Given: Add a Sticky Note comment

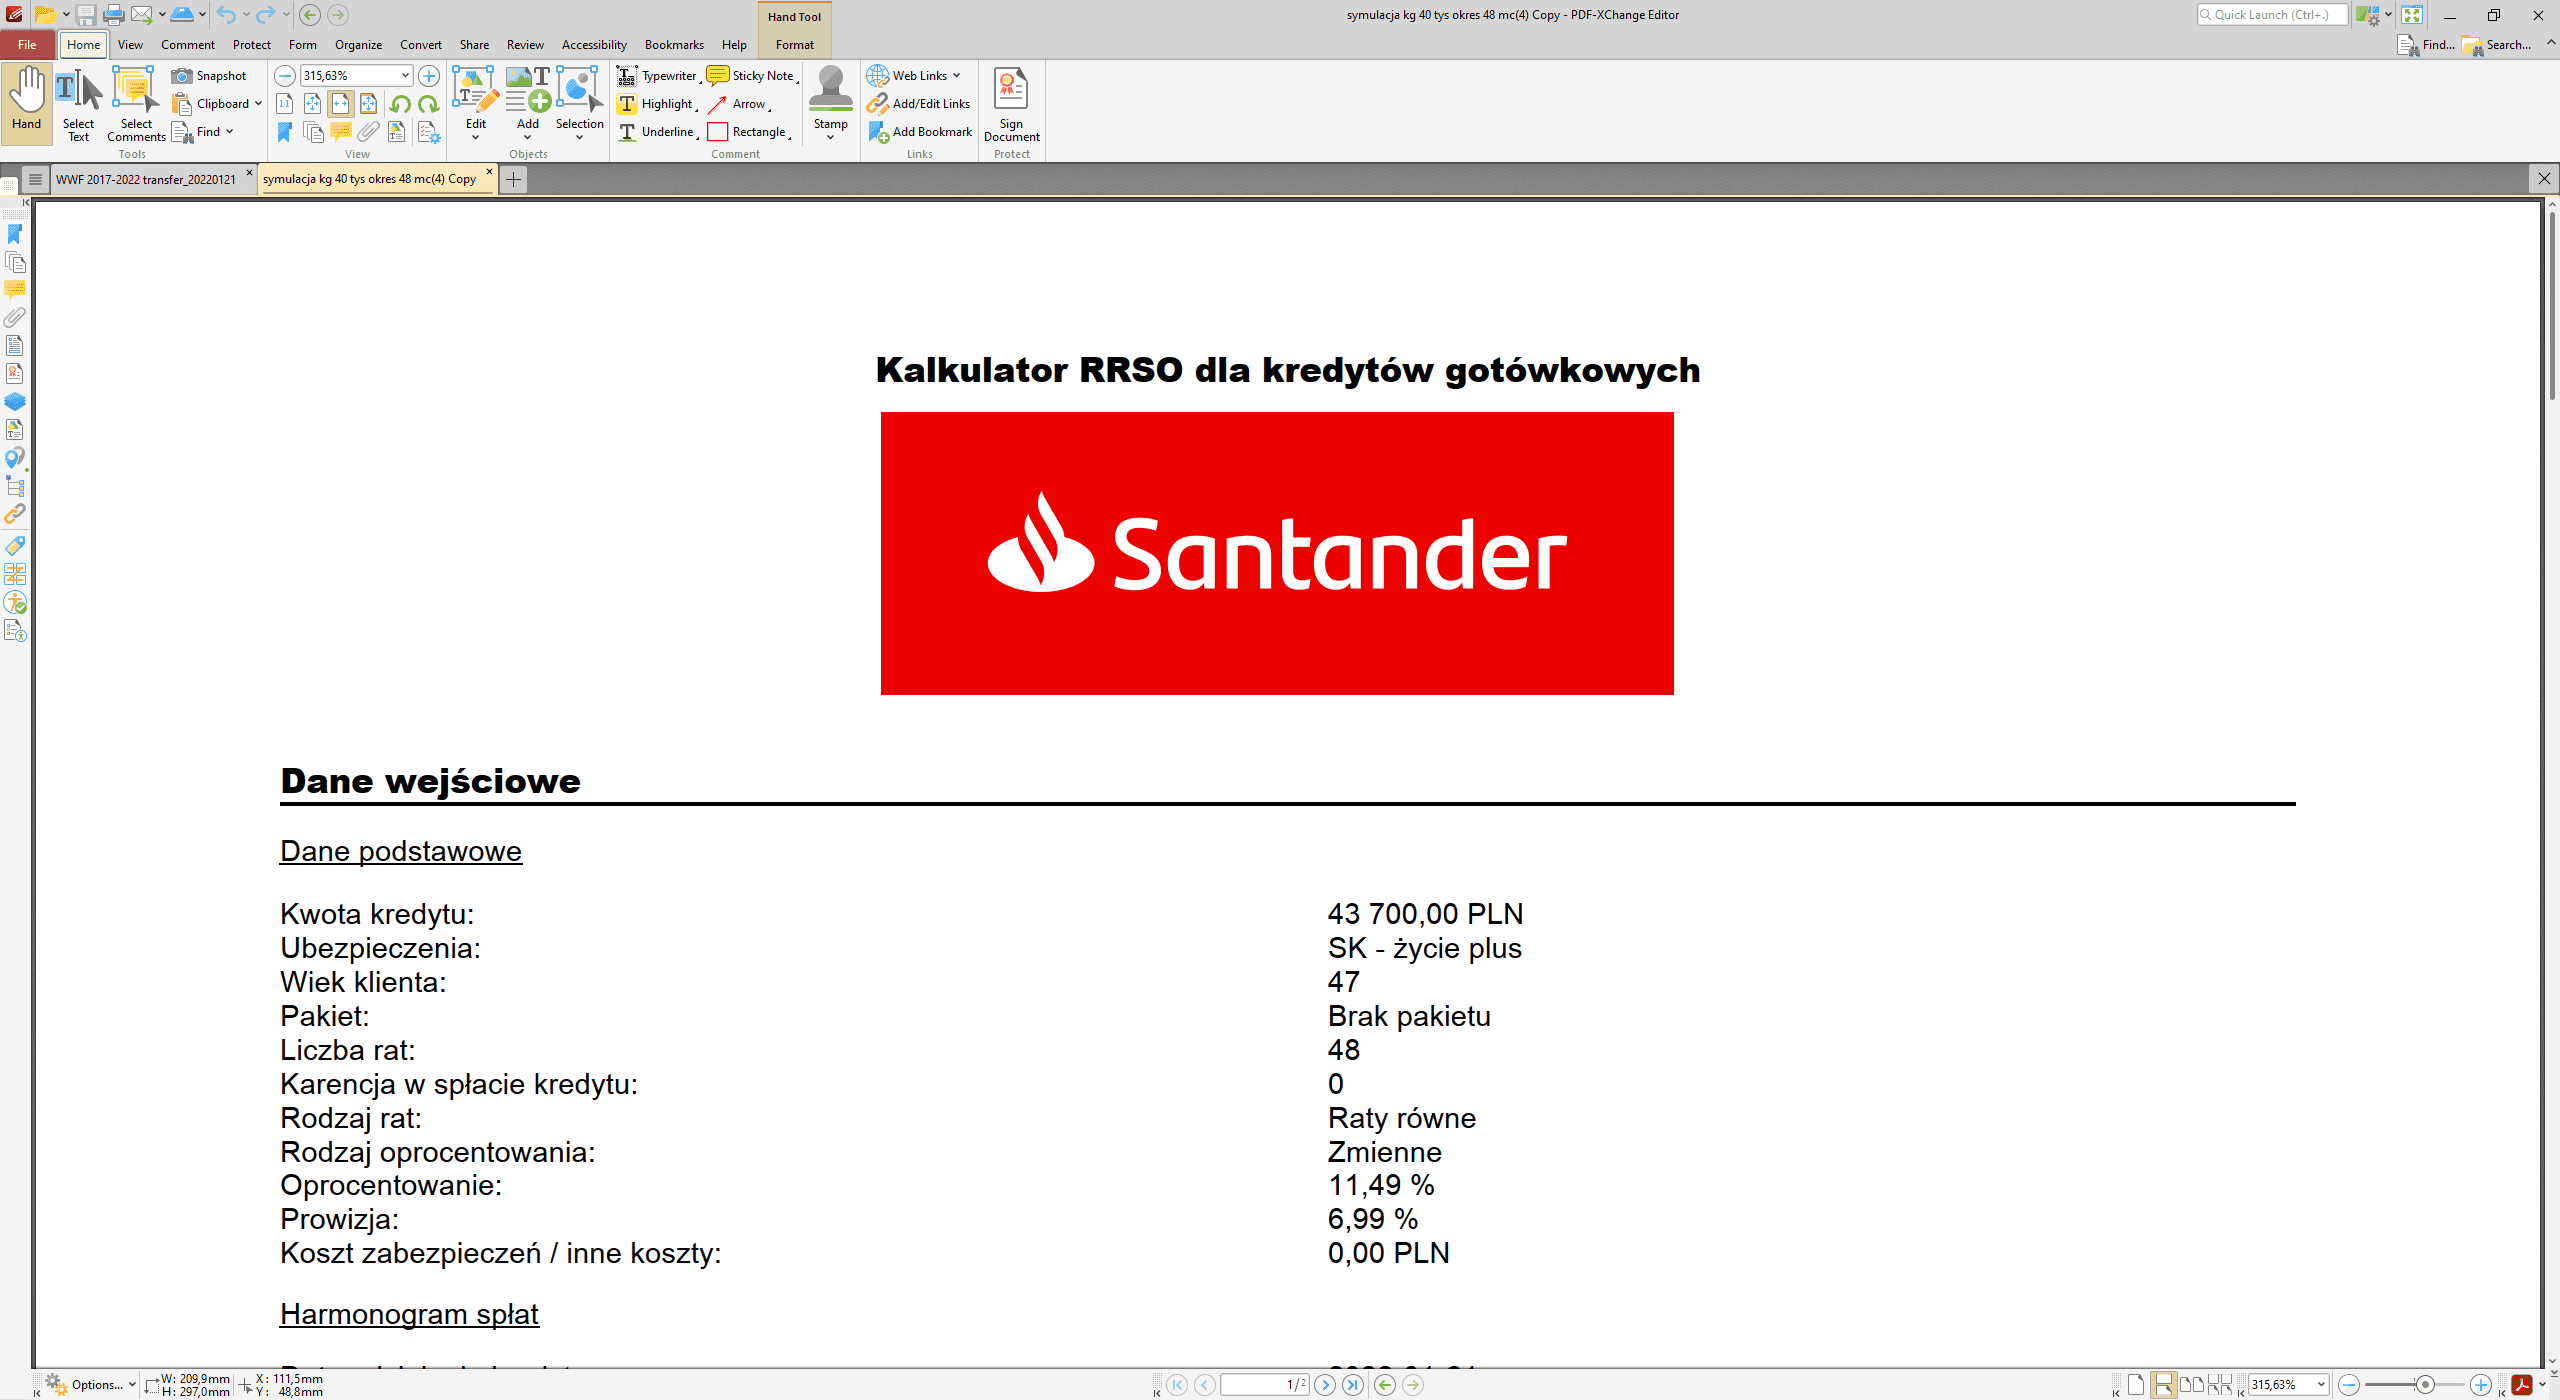Looking at the screenshot, I should tap(750, 76).
